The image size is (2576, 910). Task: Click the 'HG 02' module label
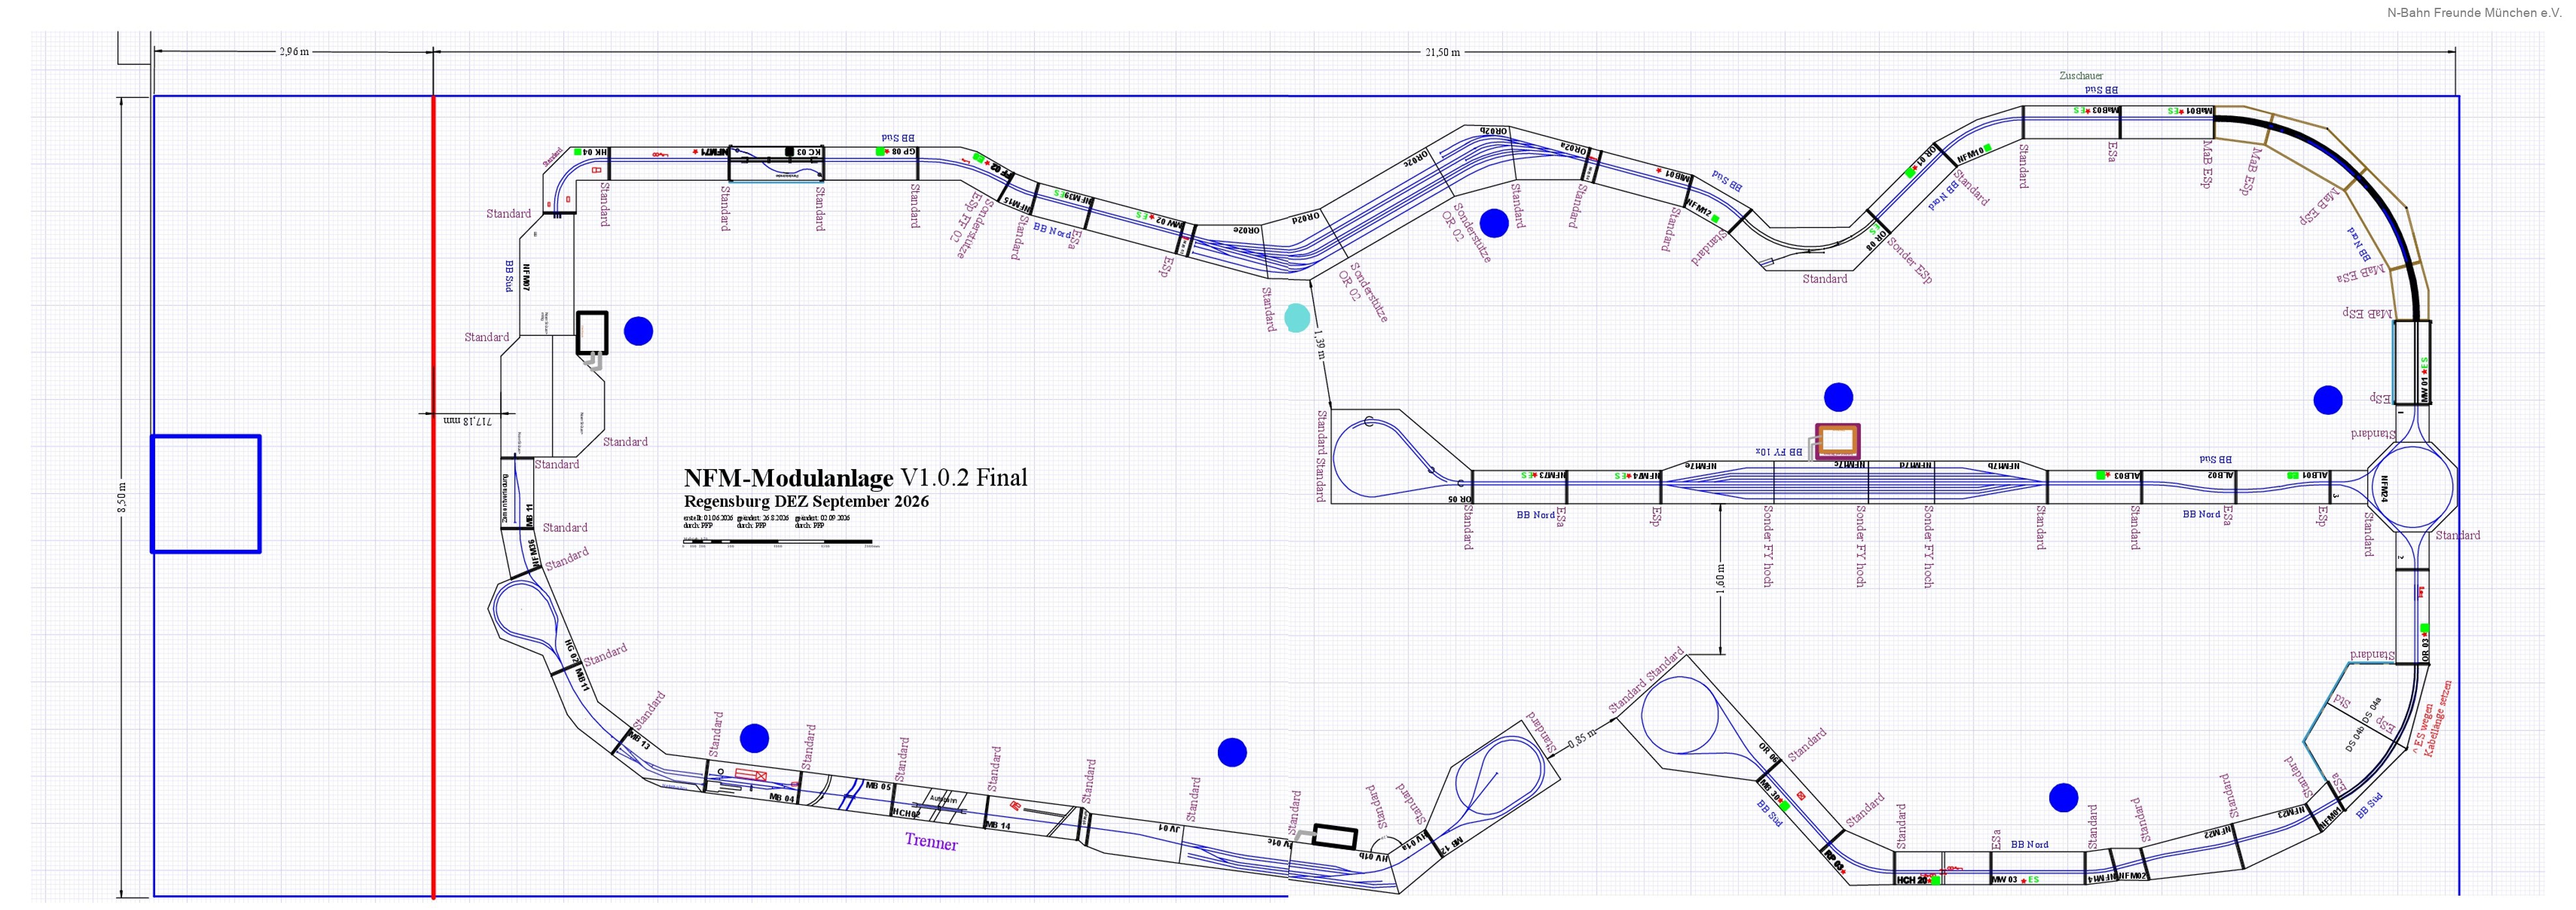tap(571, 651)
